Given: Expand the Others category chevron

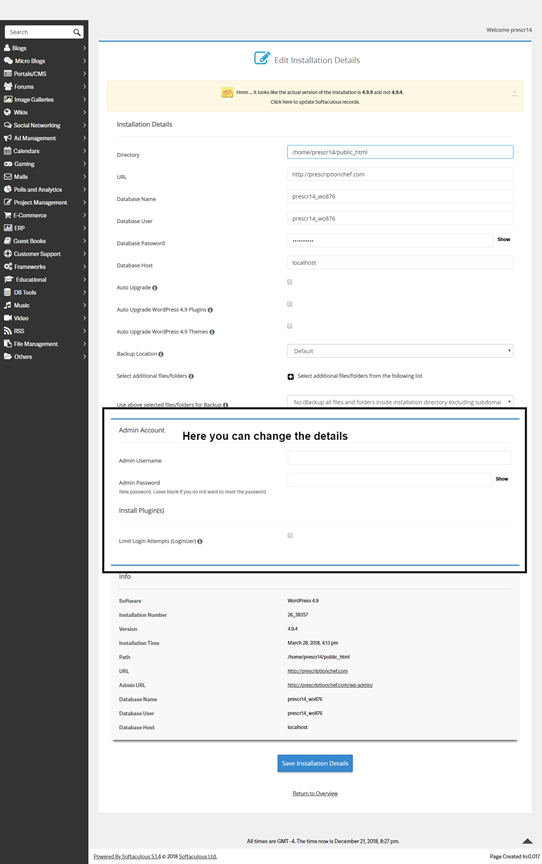Looking at the screenshot, I should [84, 357].
